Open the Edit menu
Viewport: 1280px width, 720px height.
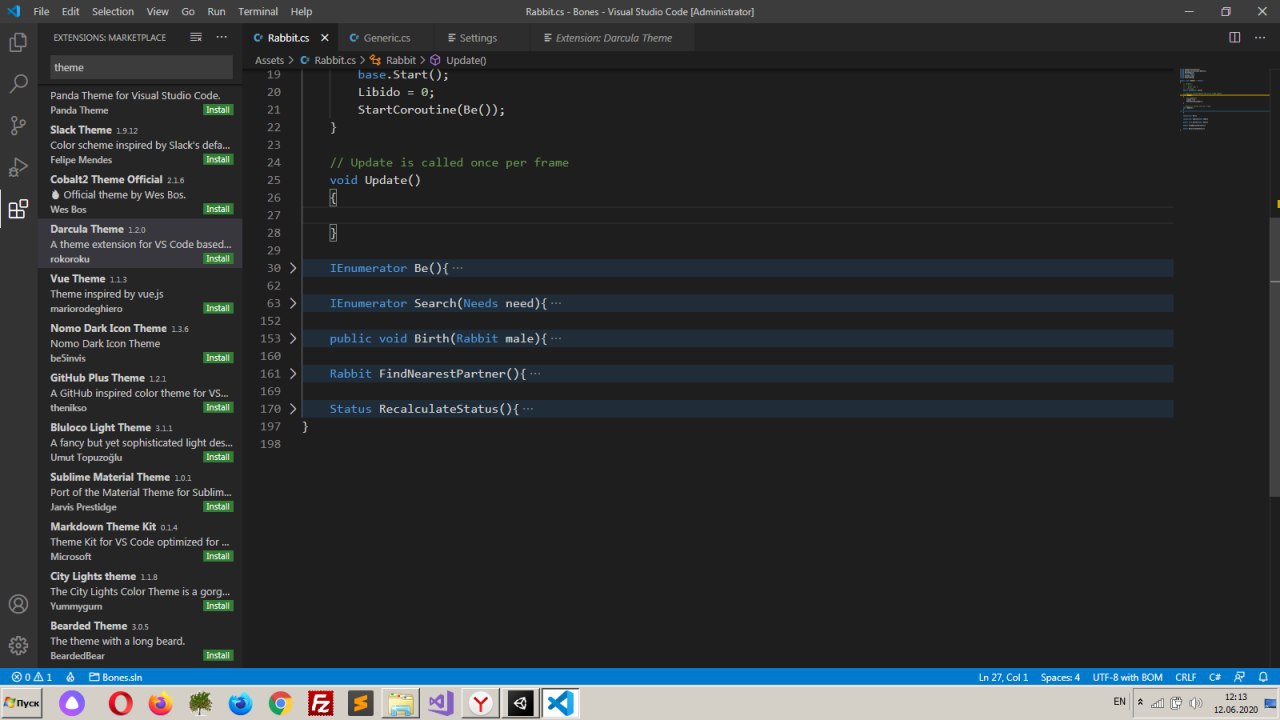pyautogui.click(x=70, y=11)
